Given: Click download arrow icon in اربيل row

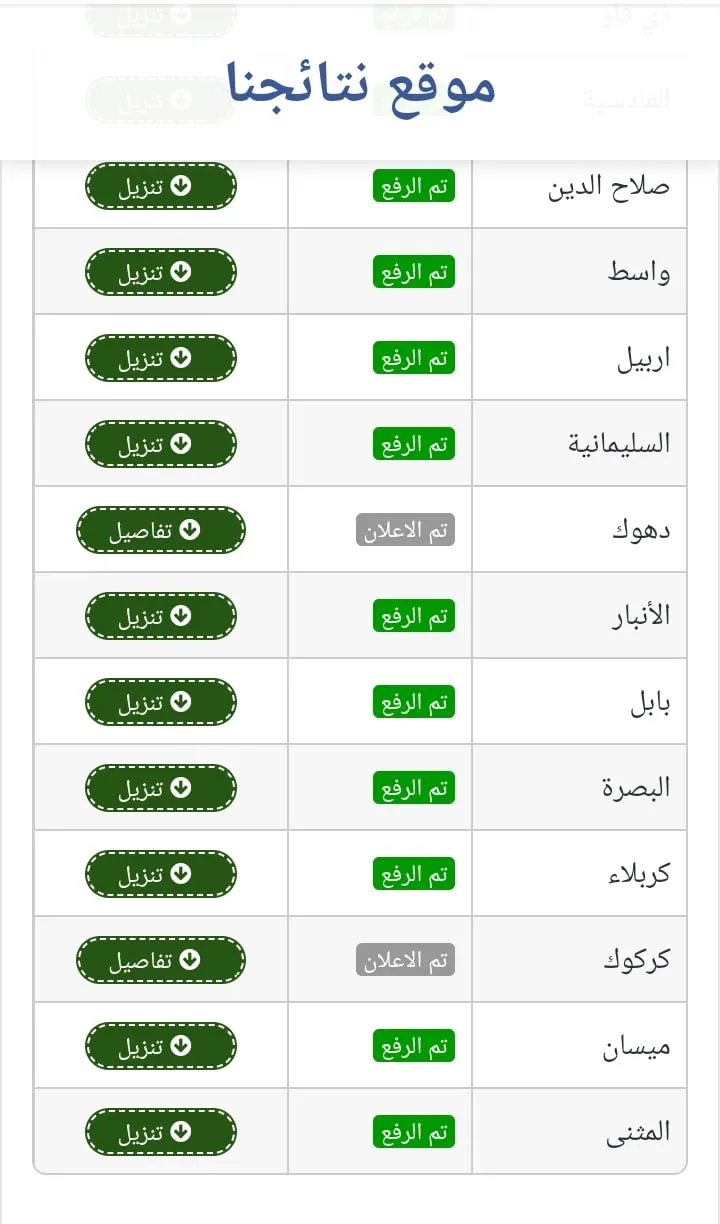Looking at the screenshot, I should pos(181,358).
